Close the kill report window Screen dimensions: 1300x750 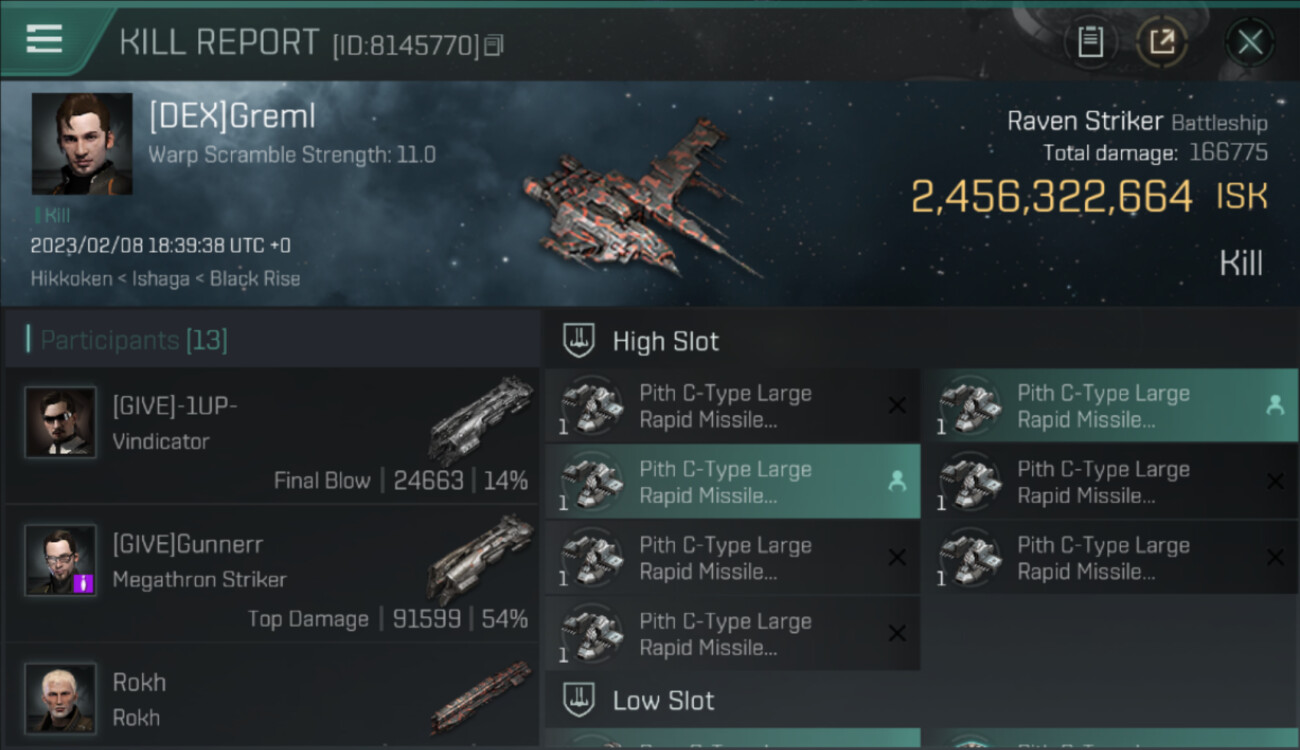coord(1250,42)
